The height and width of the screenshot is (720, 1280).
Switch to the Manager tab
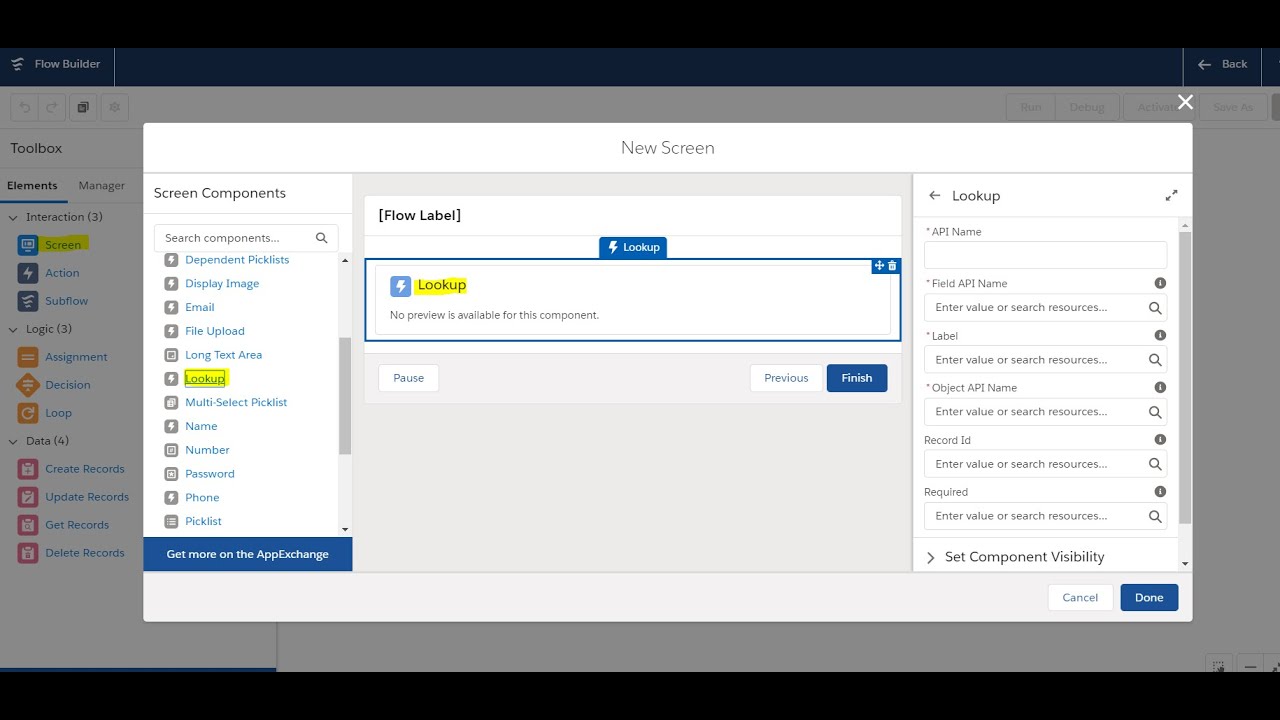[x=102, y=186]
